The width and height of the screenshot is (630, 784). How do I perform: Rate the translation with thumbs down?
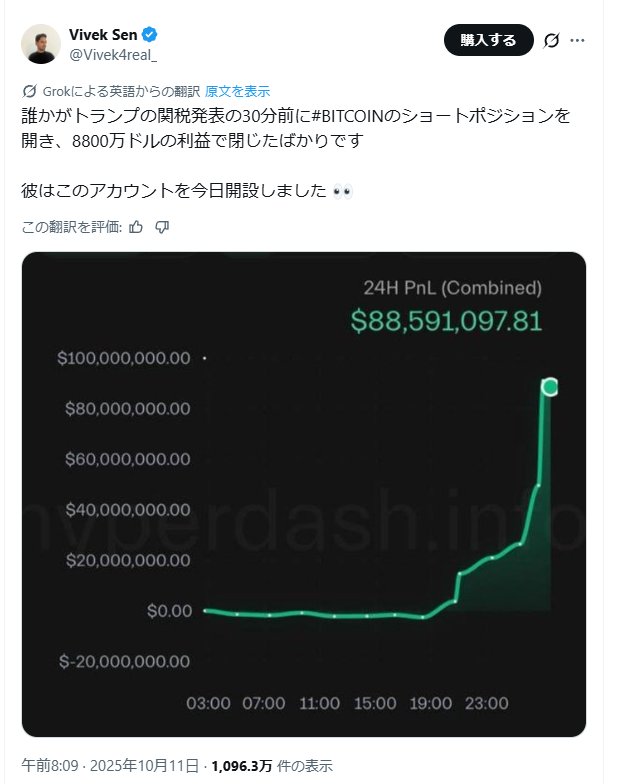pos(162,227)
